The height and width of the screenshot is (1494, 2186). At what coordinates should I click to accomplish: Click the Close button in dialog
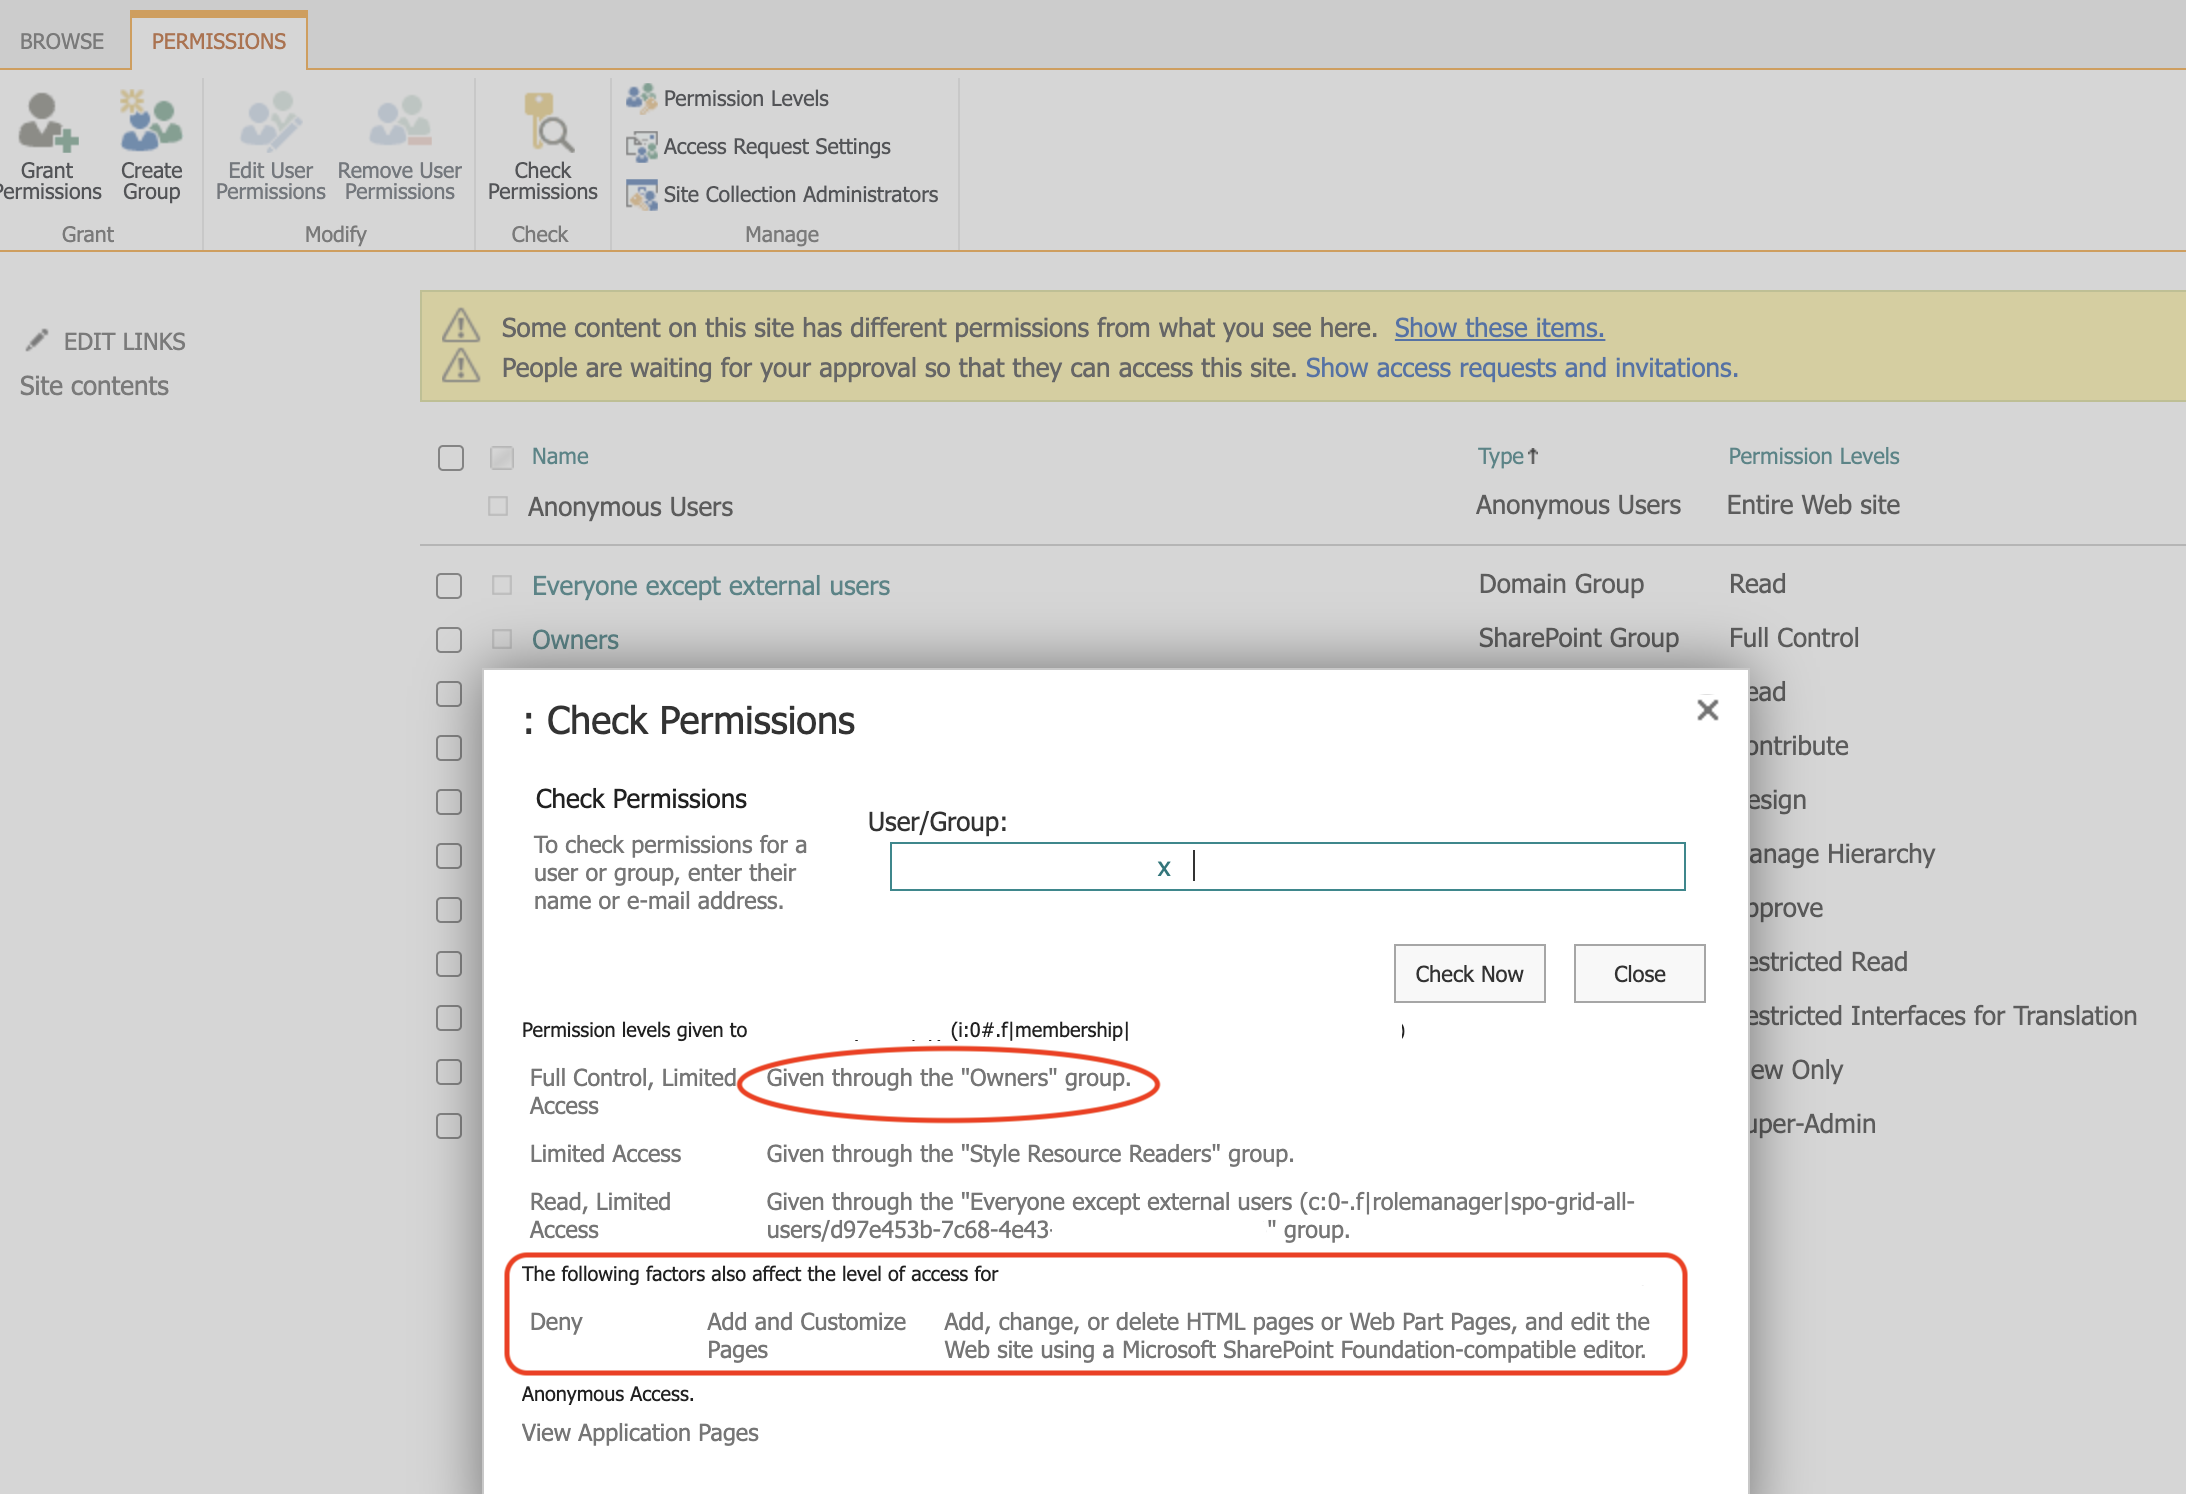pos(1639,973)
